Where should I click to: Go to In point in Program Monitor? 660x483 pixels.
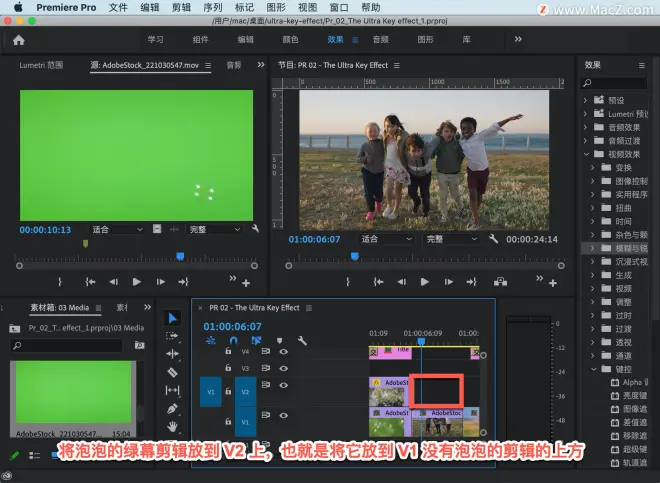(378, 282)
